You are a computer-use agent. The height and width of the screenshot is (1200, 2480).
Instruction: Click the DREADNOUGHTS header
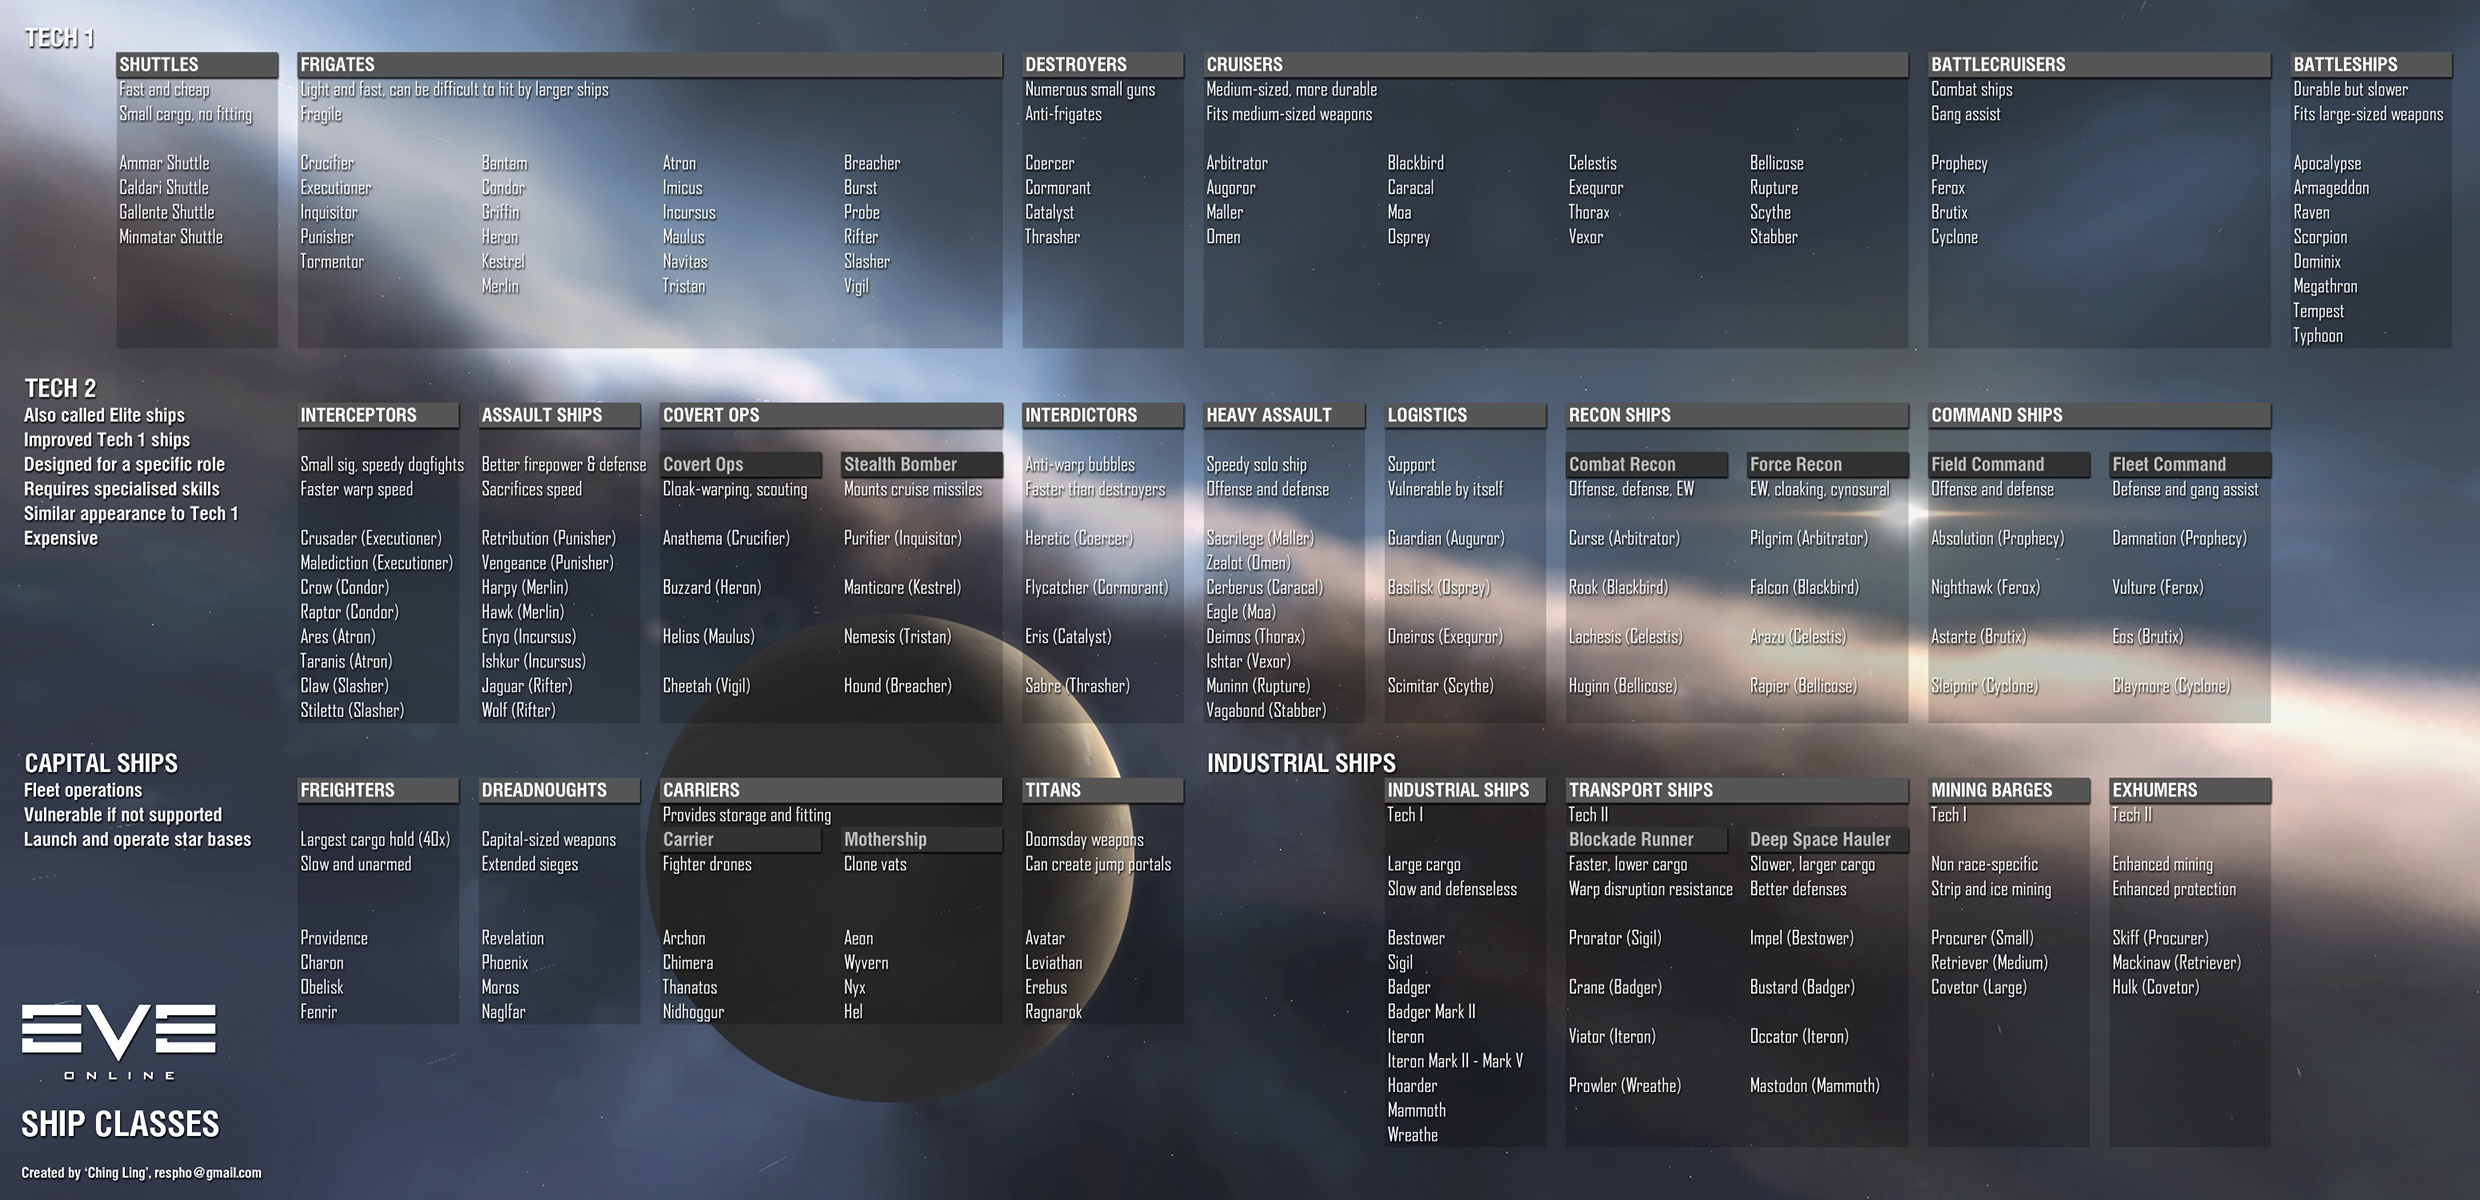click(x=544, y=790)
